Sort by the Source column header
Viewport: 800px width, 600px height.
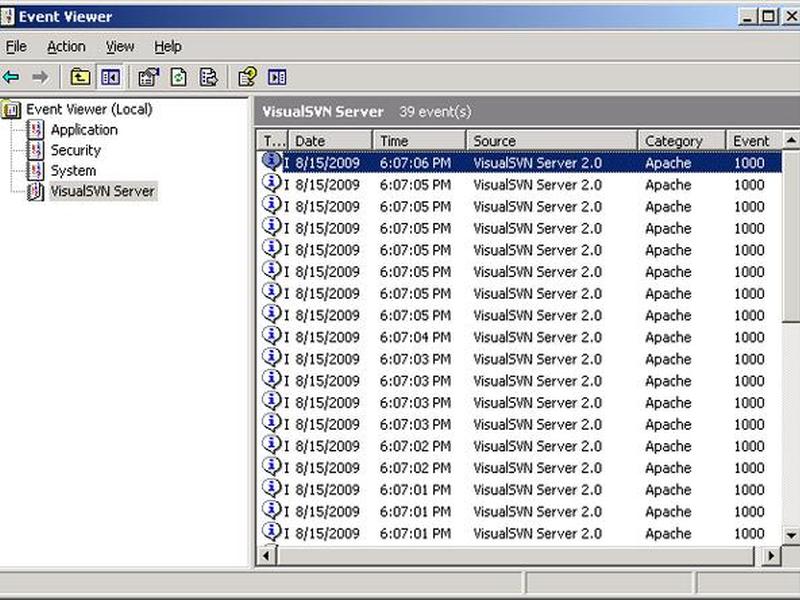coord(552,140)
